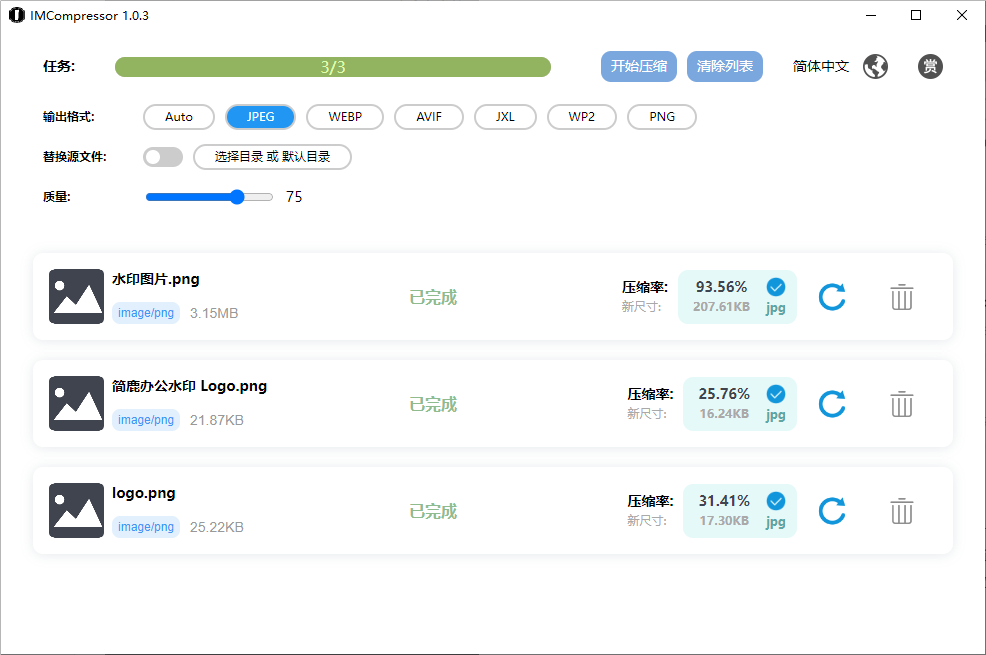
Task: Click 开始压缩 start compression button
Action: (x=639, y=67)
